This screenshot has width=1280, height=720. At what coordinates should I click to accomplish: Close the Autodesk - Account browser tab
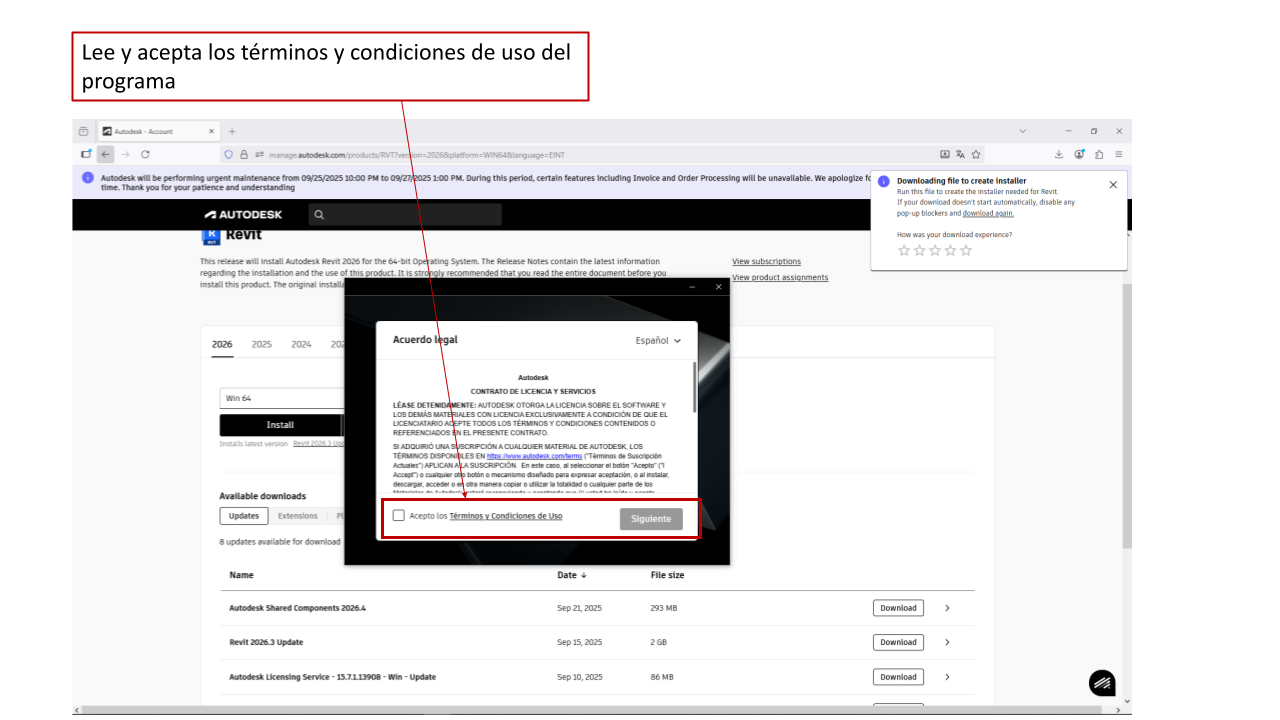[211, 131]
